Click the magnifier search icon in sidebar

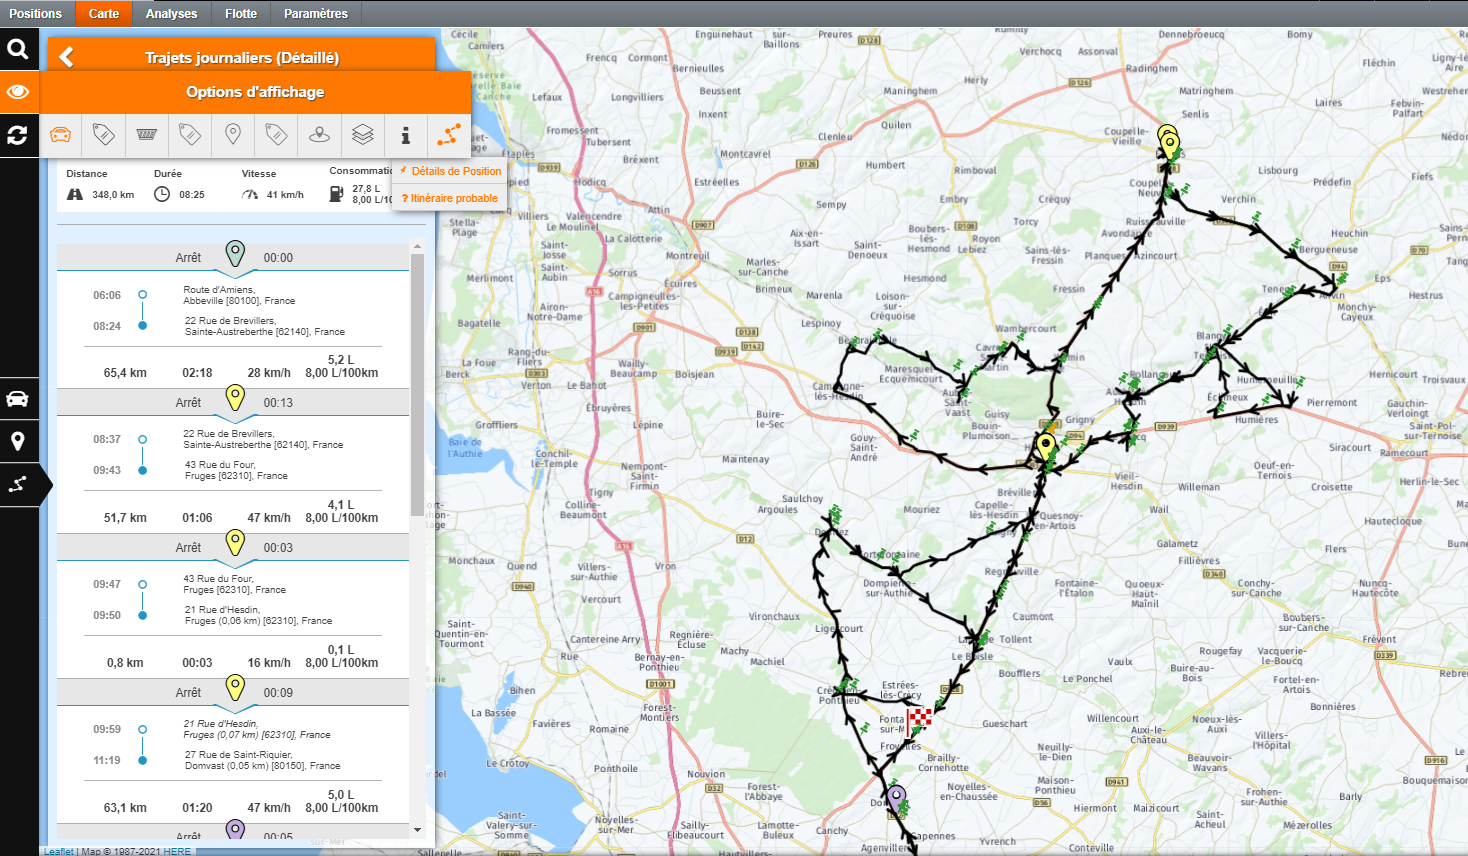(x=18, y=49)
